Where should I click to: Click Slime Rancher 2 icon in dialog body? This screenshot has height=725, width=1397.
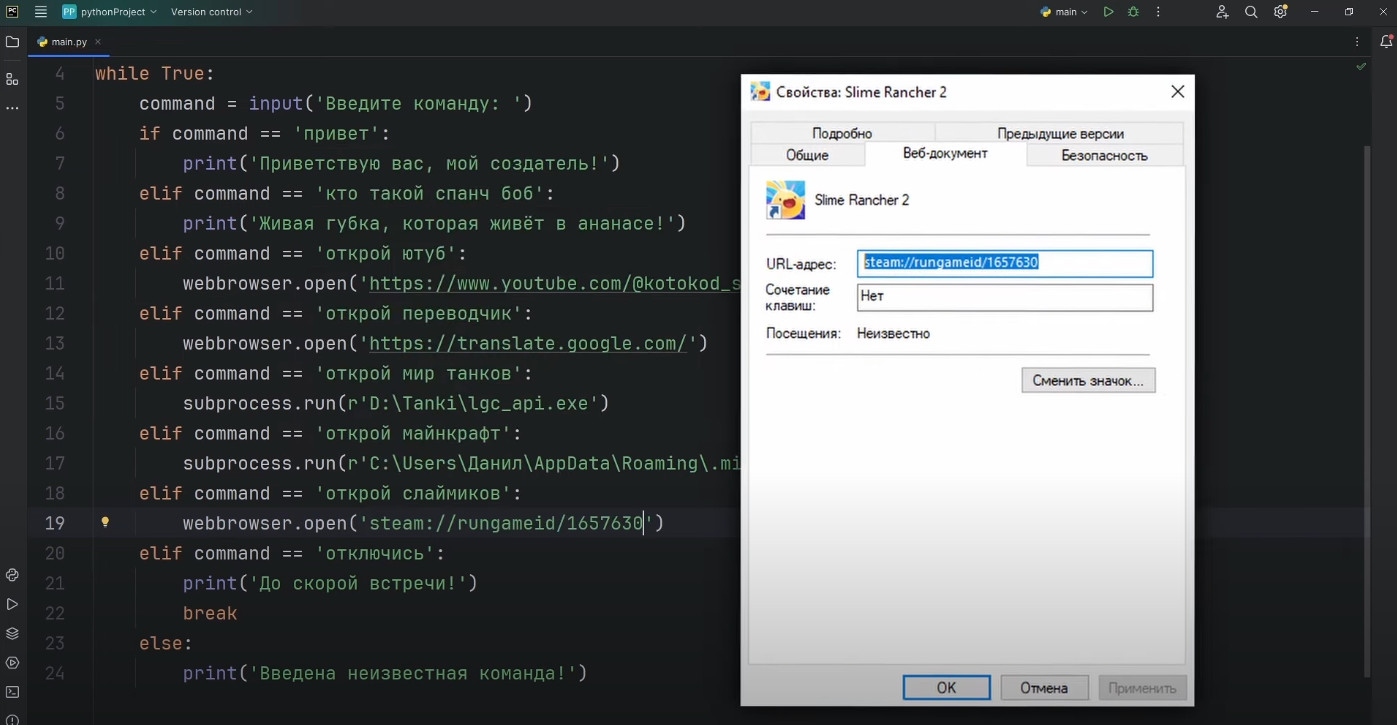[785, 200]
